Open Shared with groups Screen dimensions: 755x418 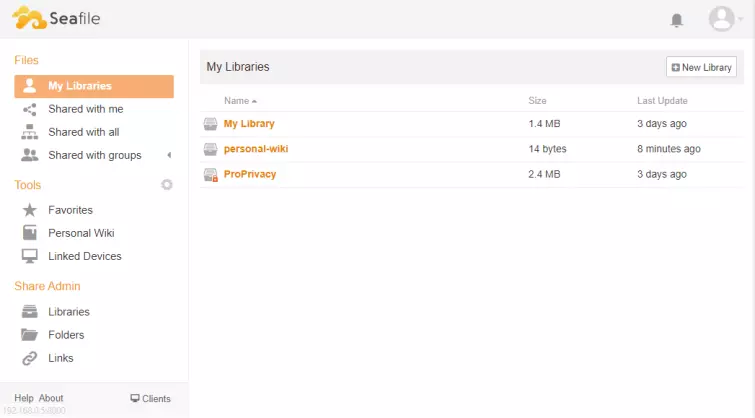tap(94, 155)
